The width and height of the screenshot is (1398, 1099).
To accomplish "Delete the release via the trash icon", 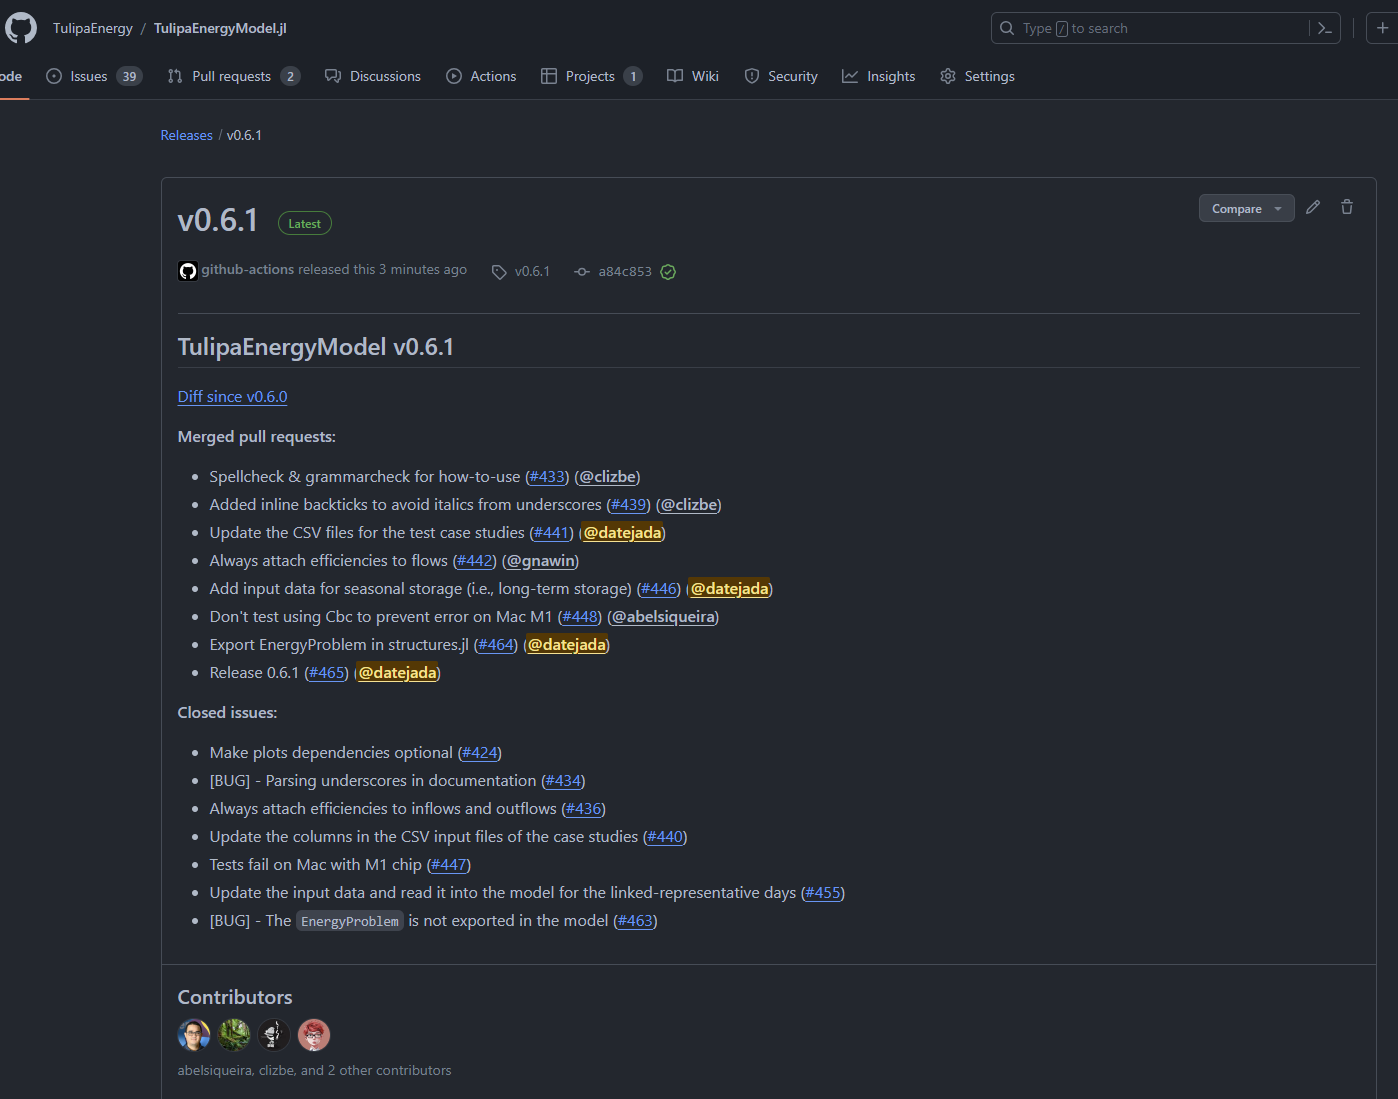I will [x=1346, y=207].
